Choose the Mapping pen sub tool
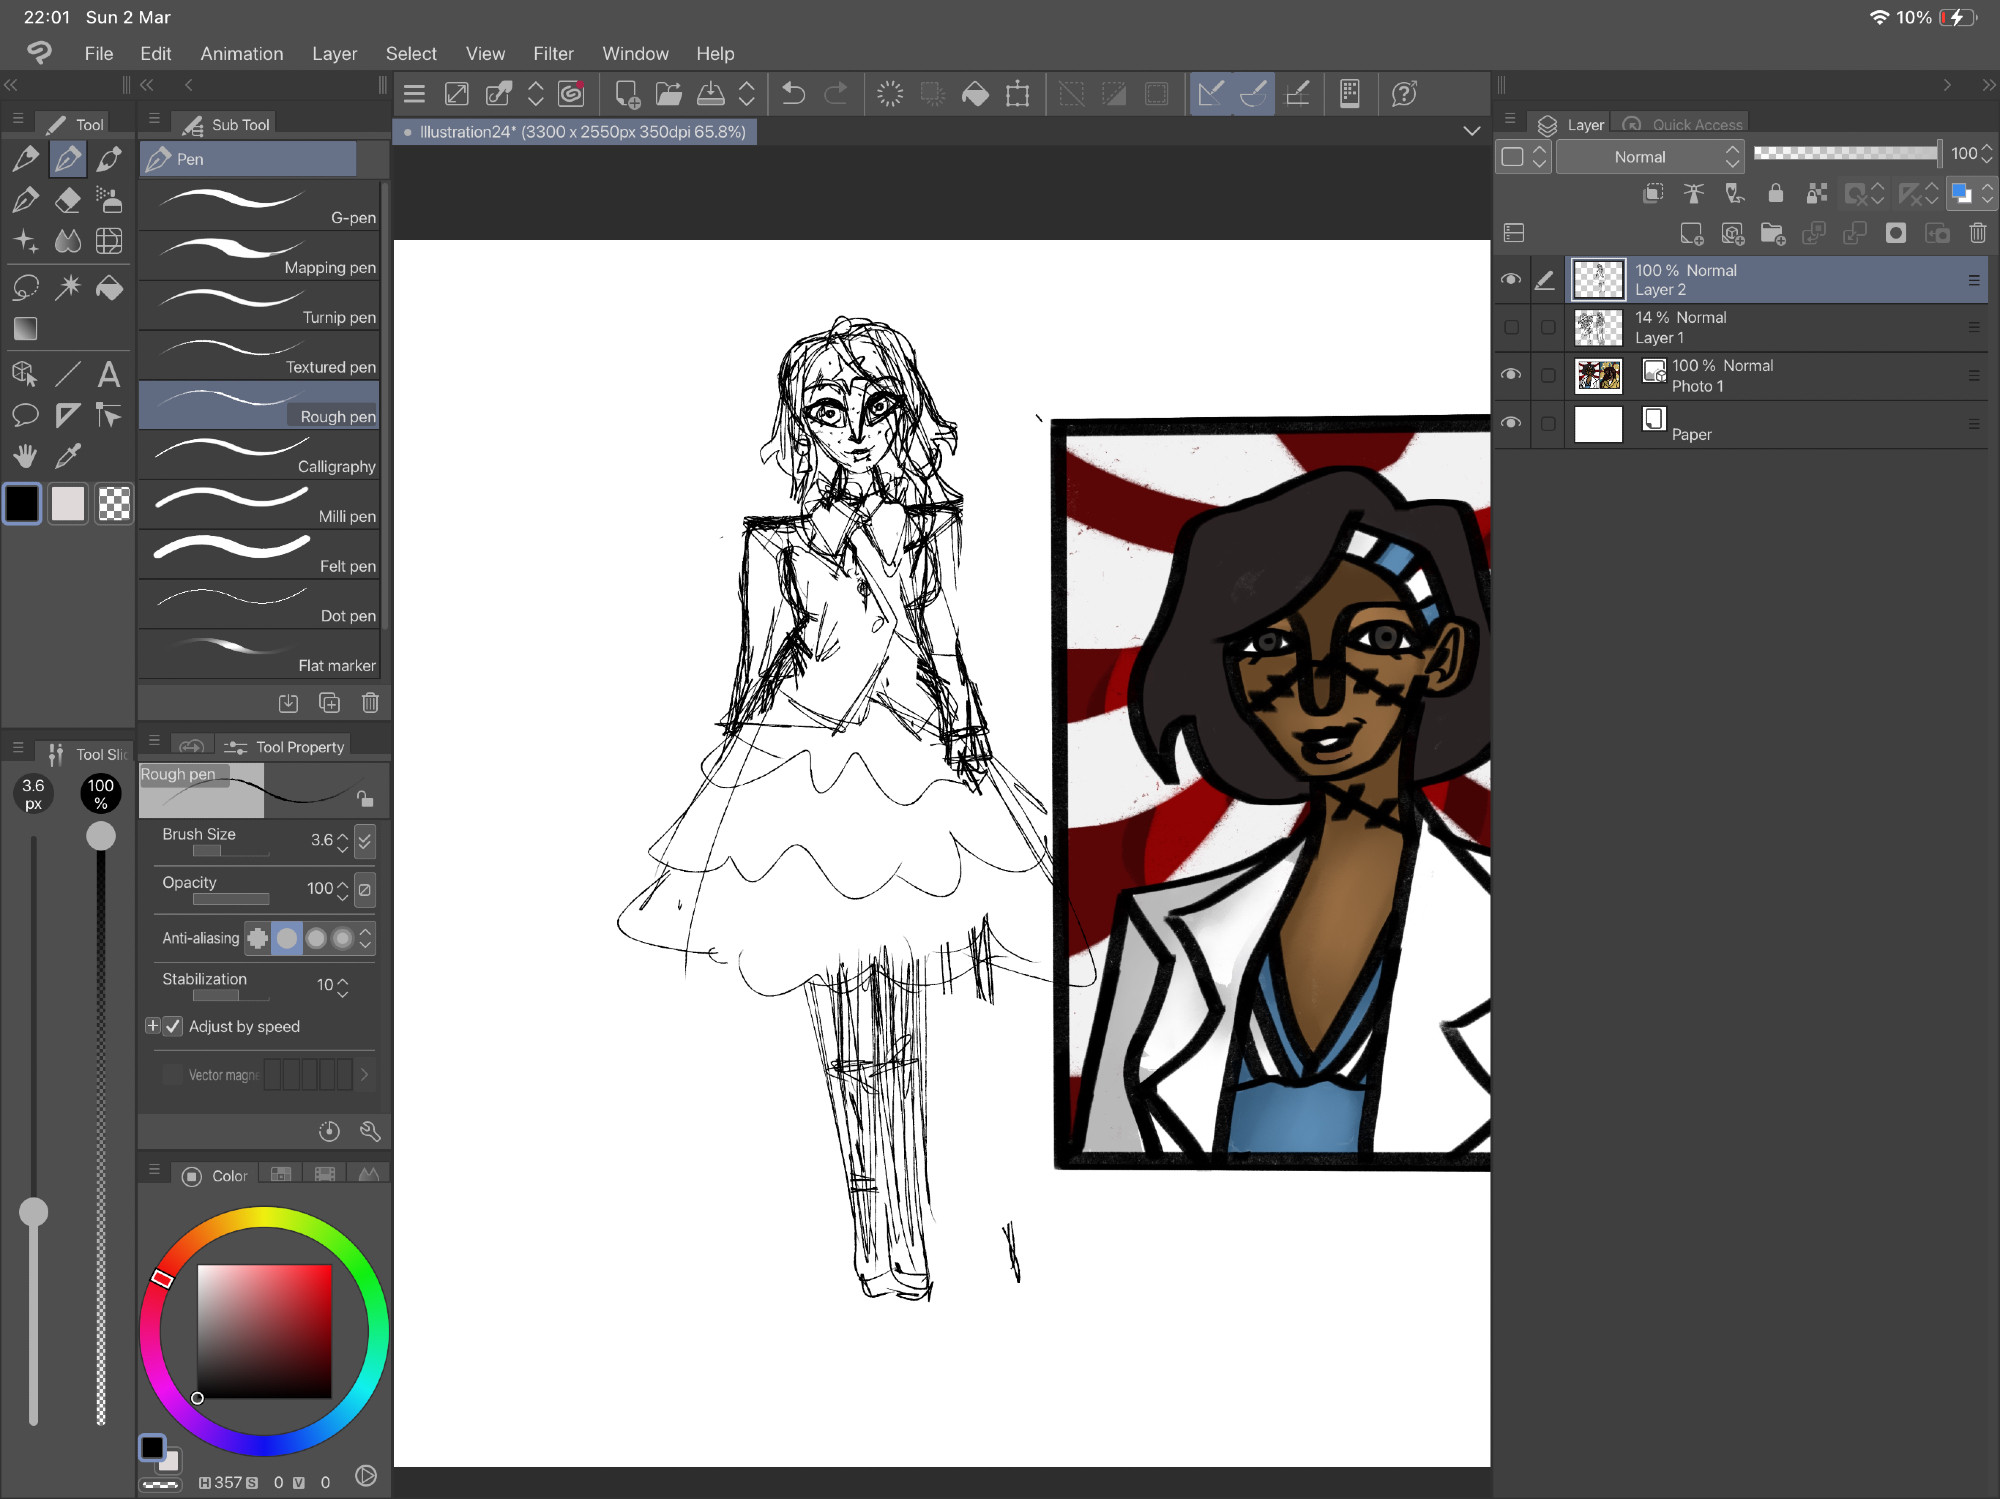2000x1499 pixels. [x=260, y=256]
